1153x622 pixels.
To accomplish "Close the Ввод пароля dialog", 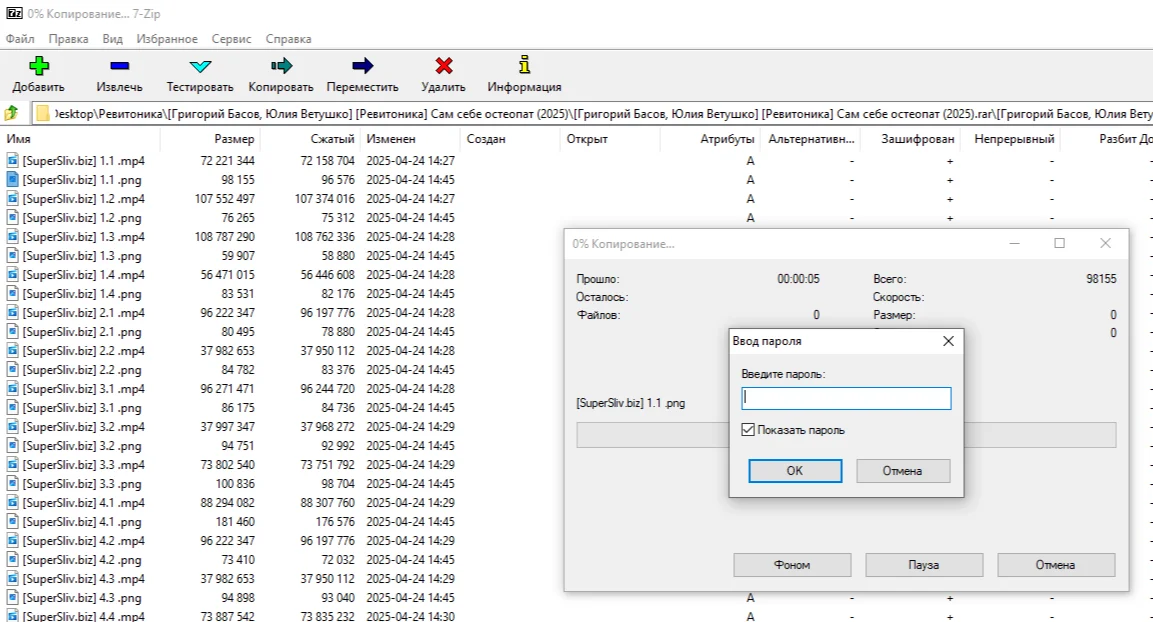I will [x=948, y=341].
